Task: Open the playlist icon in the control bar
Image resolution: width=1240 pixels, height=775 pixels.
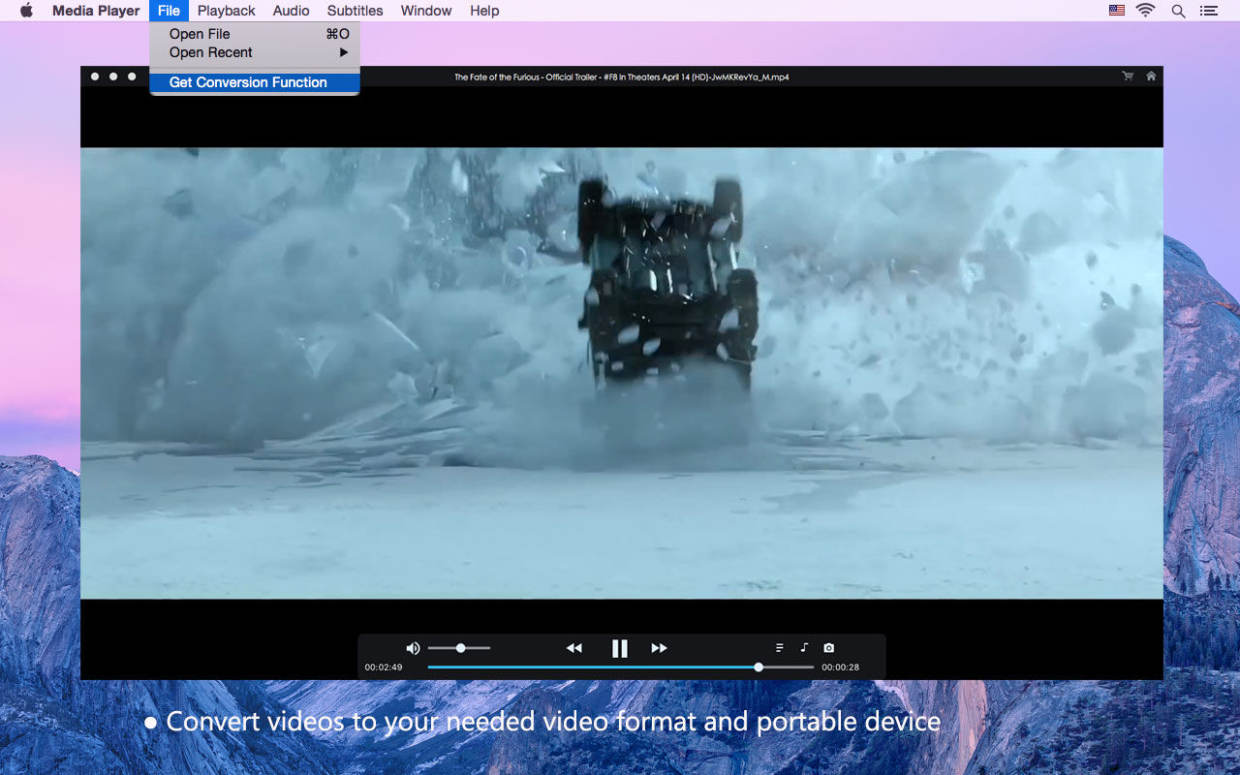Action: coord(780,648)
